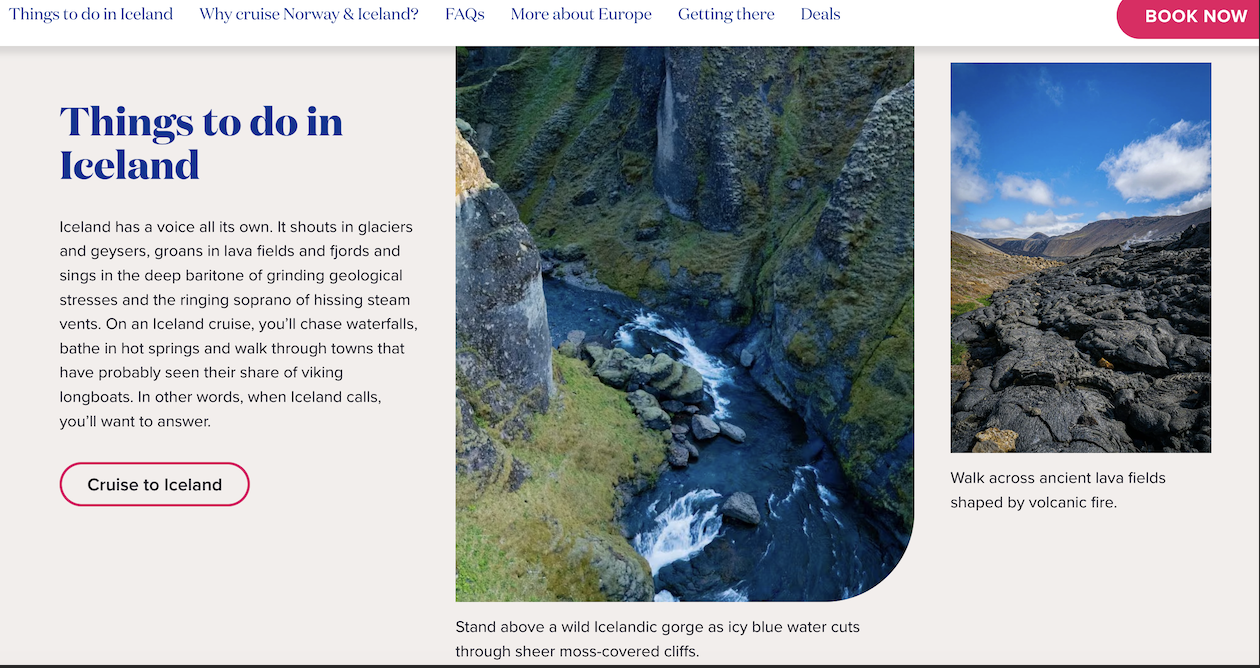
Task: Open the Icelandic gorge photo
Action: [x=684, y=322]
